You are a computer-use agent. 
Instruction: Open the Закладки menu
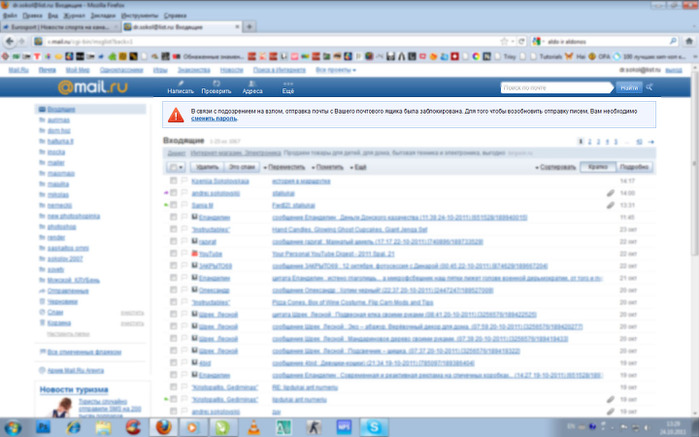(103, 16)
